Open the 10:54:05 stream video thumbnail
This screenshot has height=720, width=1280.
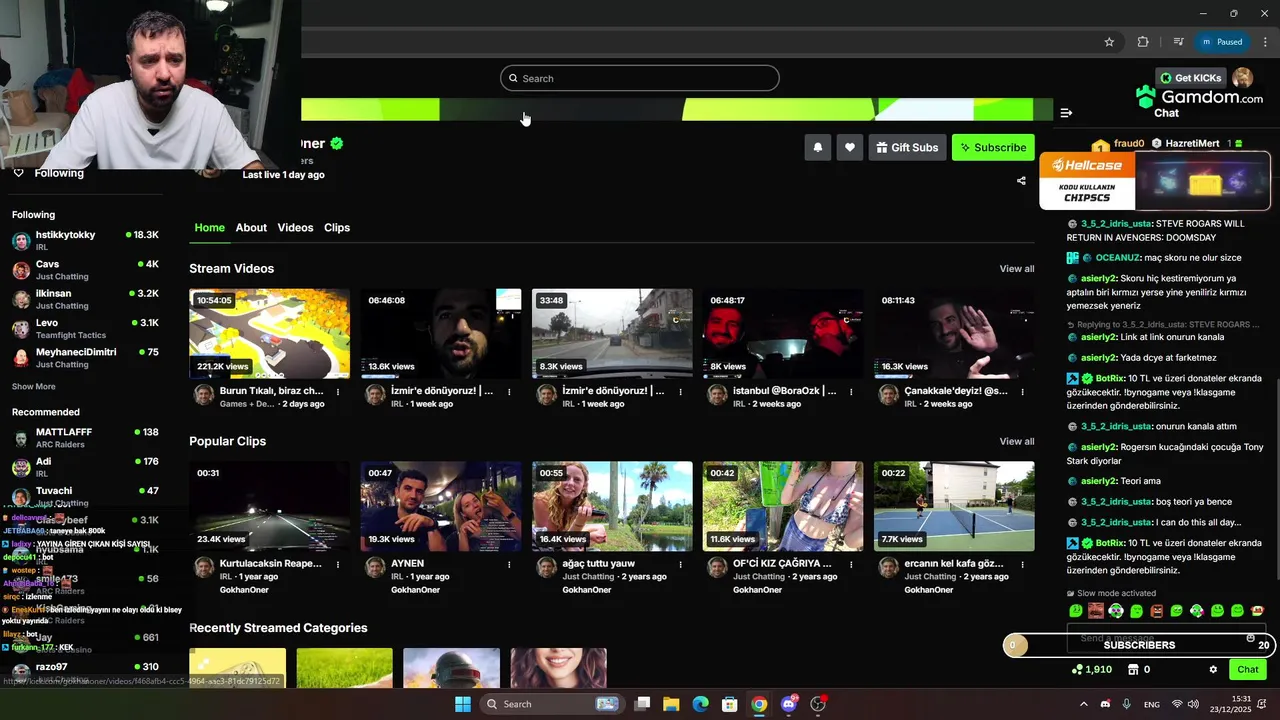pyautogui.click(x=269, y=333)
